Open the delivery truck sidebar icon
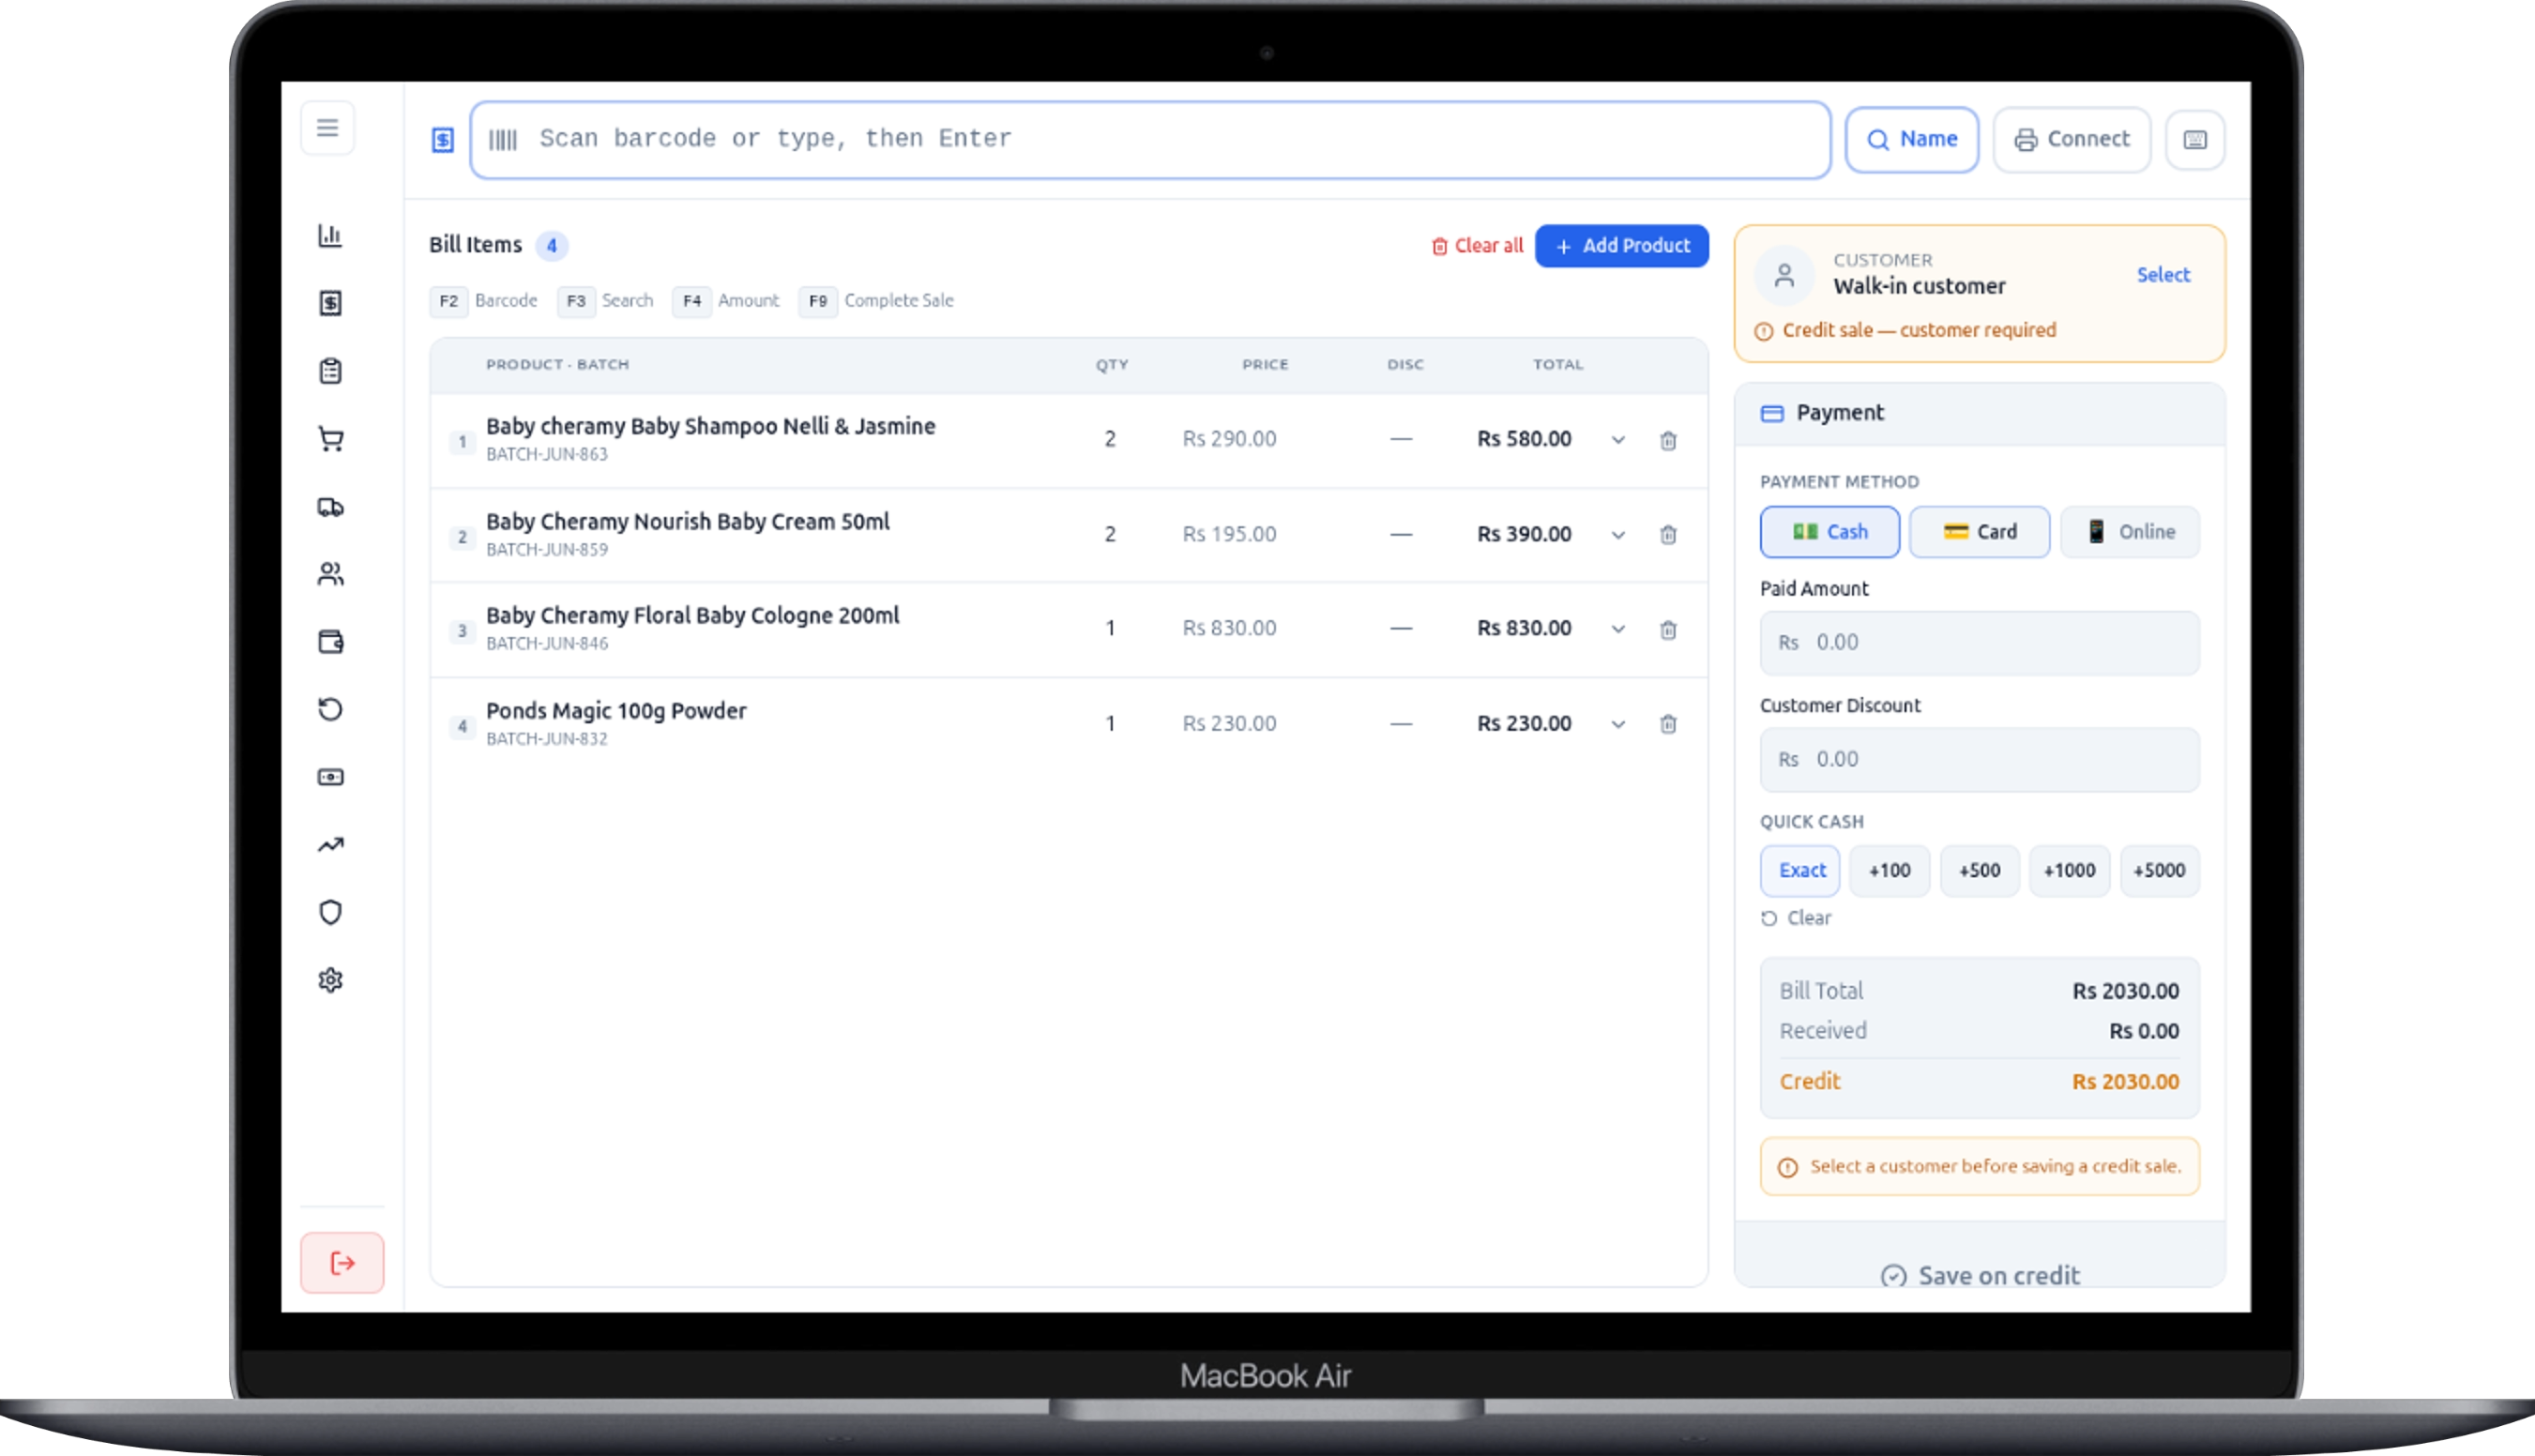The height and width of the screenshot is (1456, 2535). point(330,507)
